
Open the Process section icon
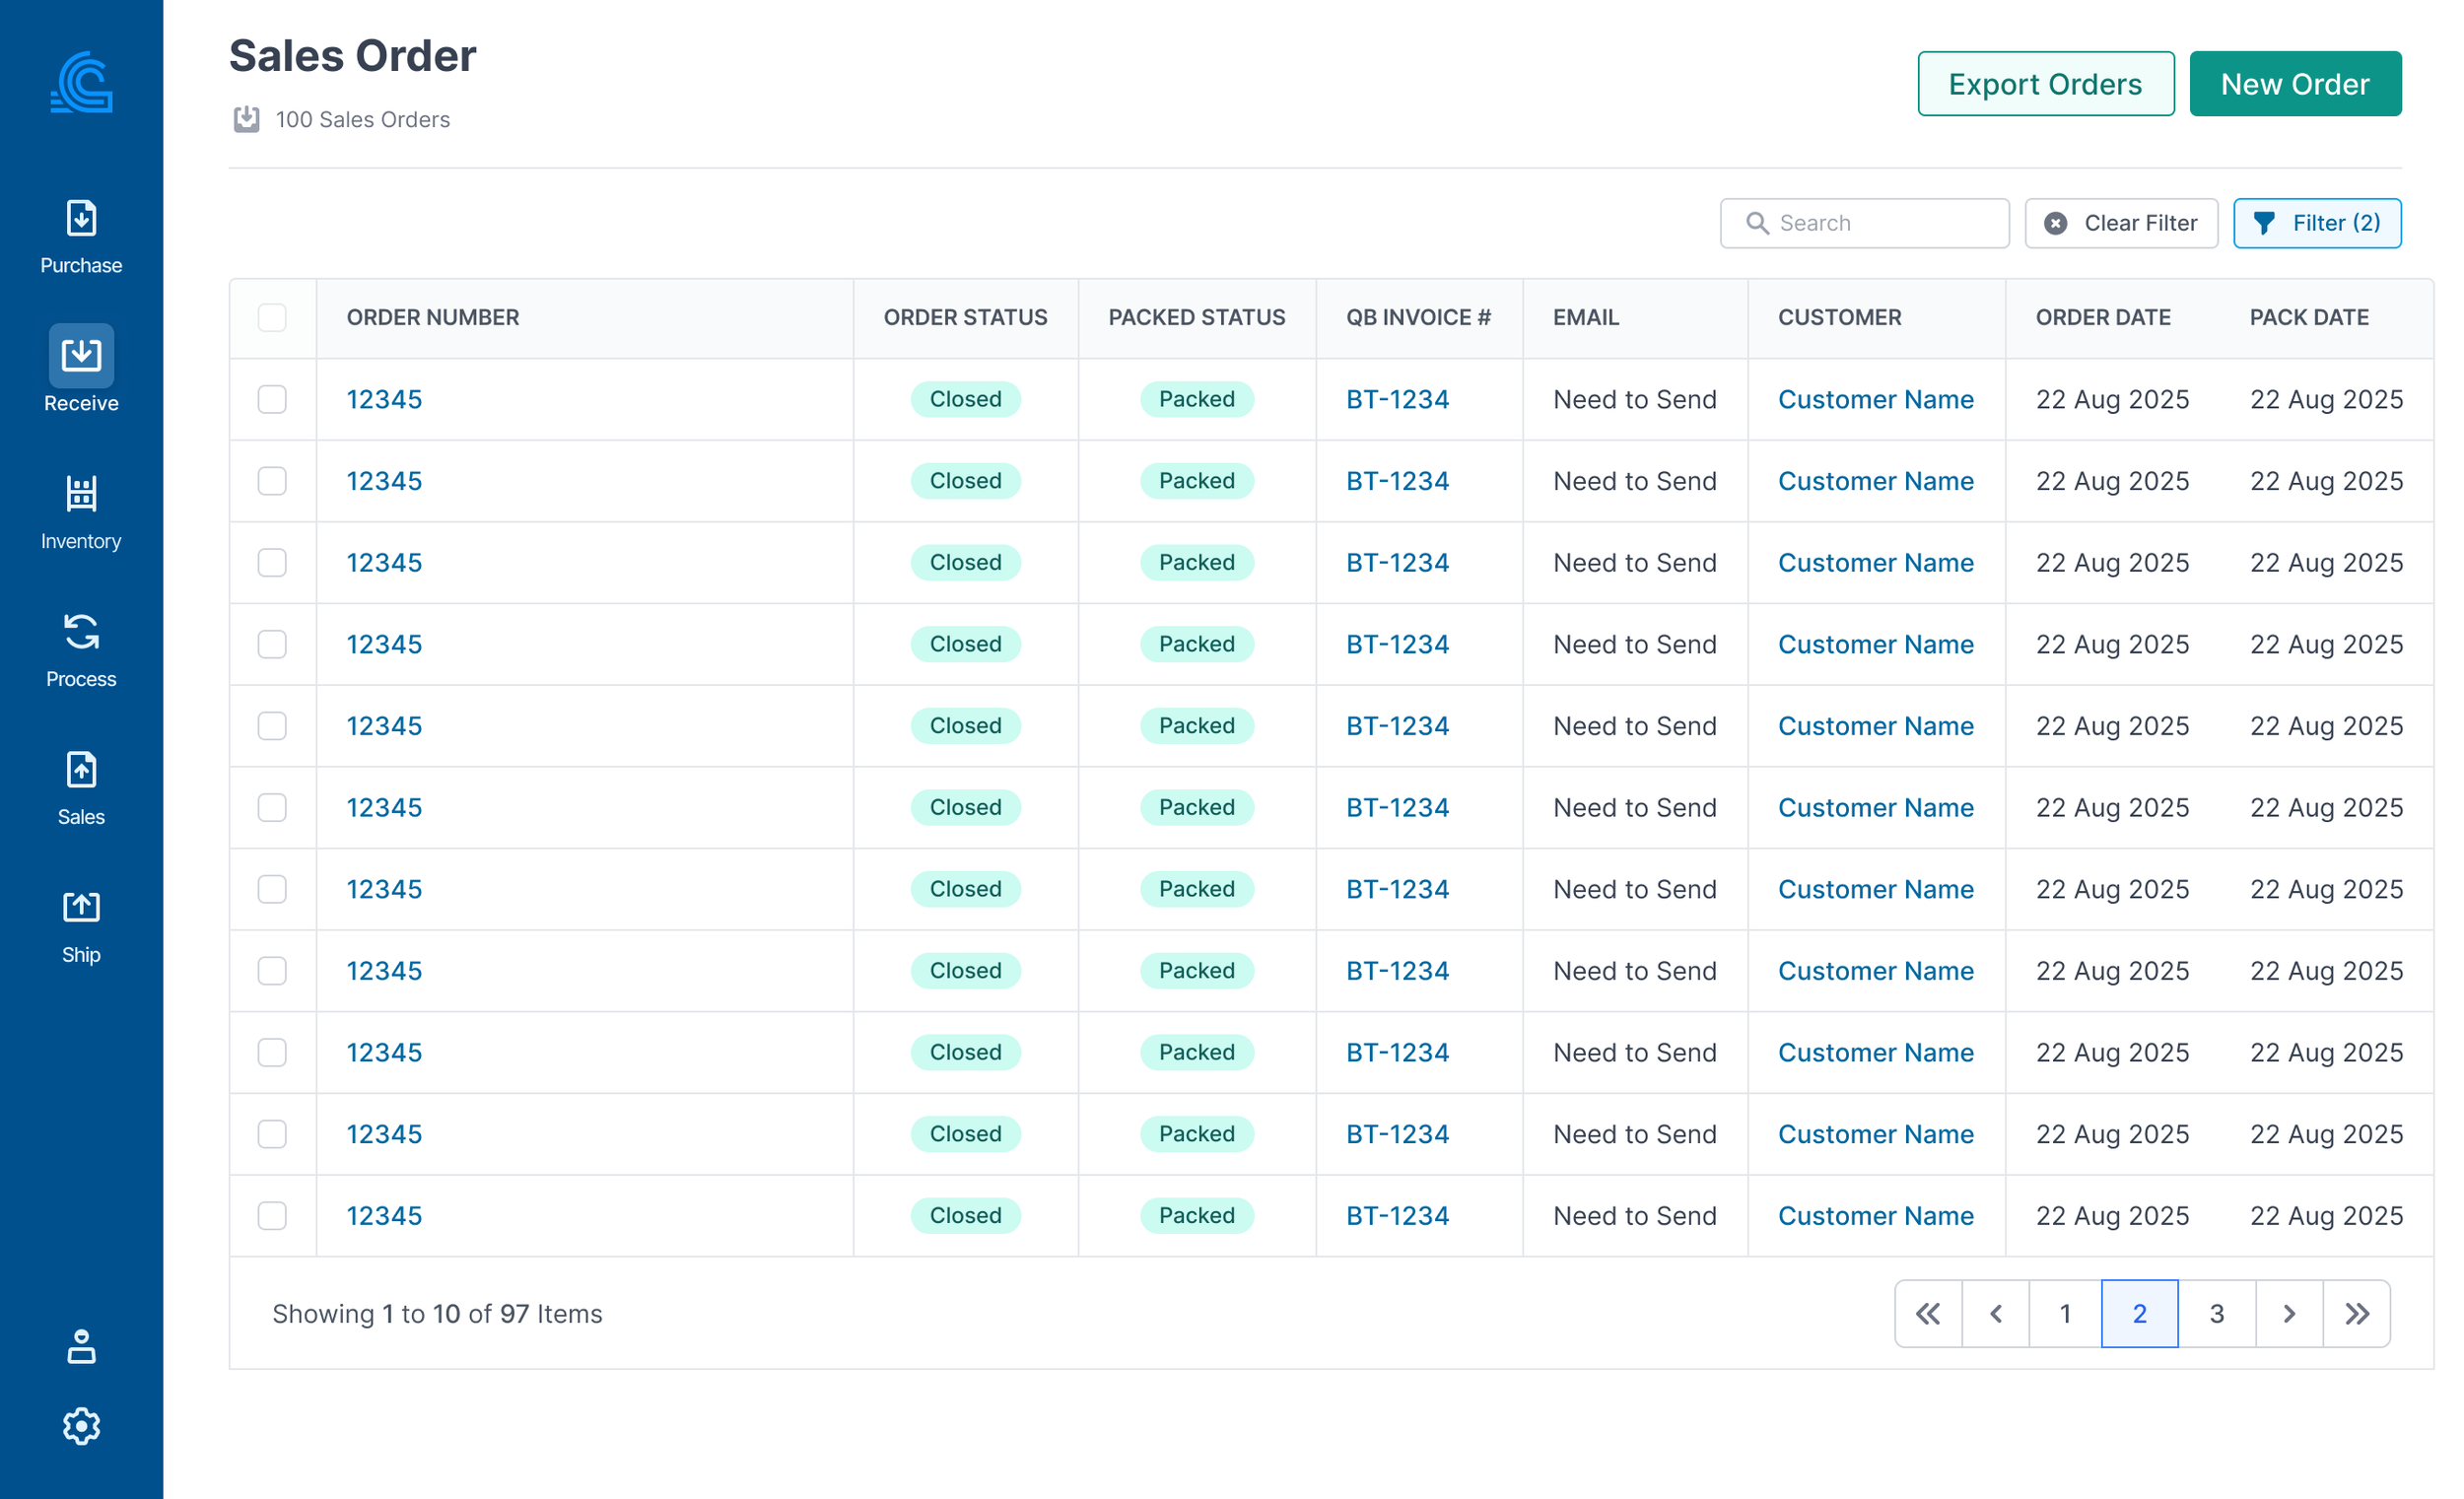tap(81, 649)
